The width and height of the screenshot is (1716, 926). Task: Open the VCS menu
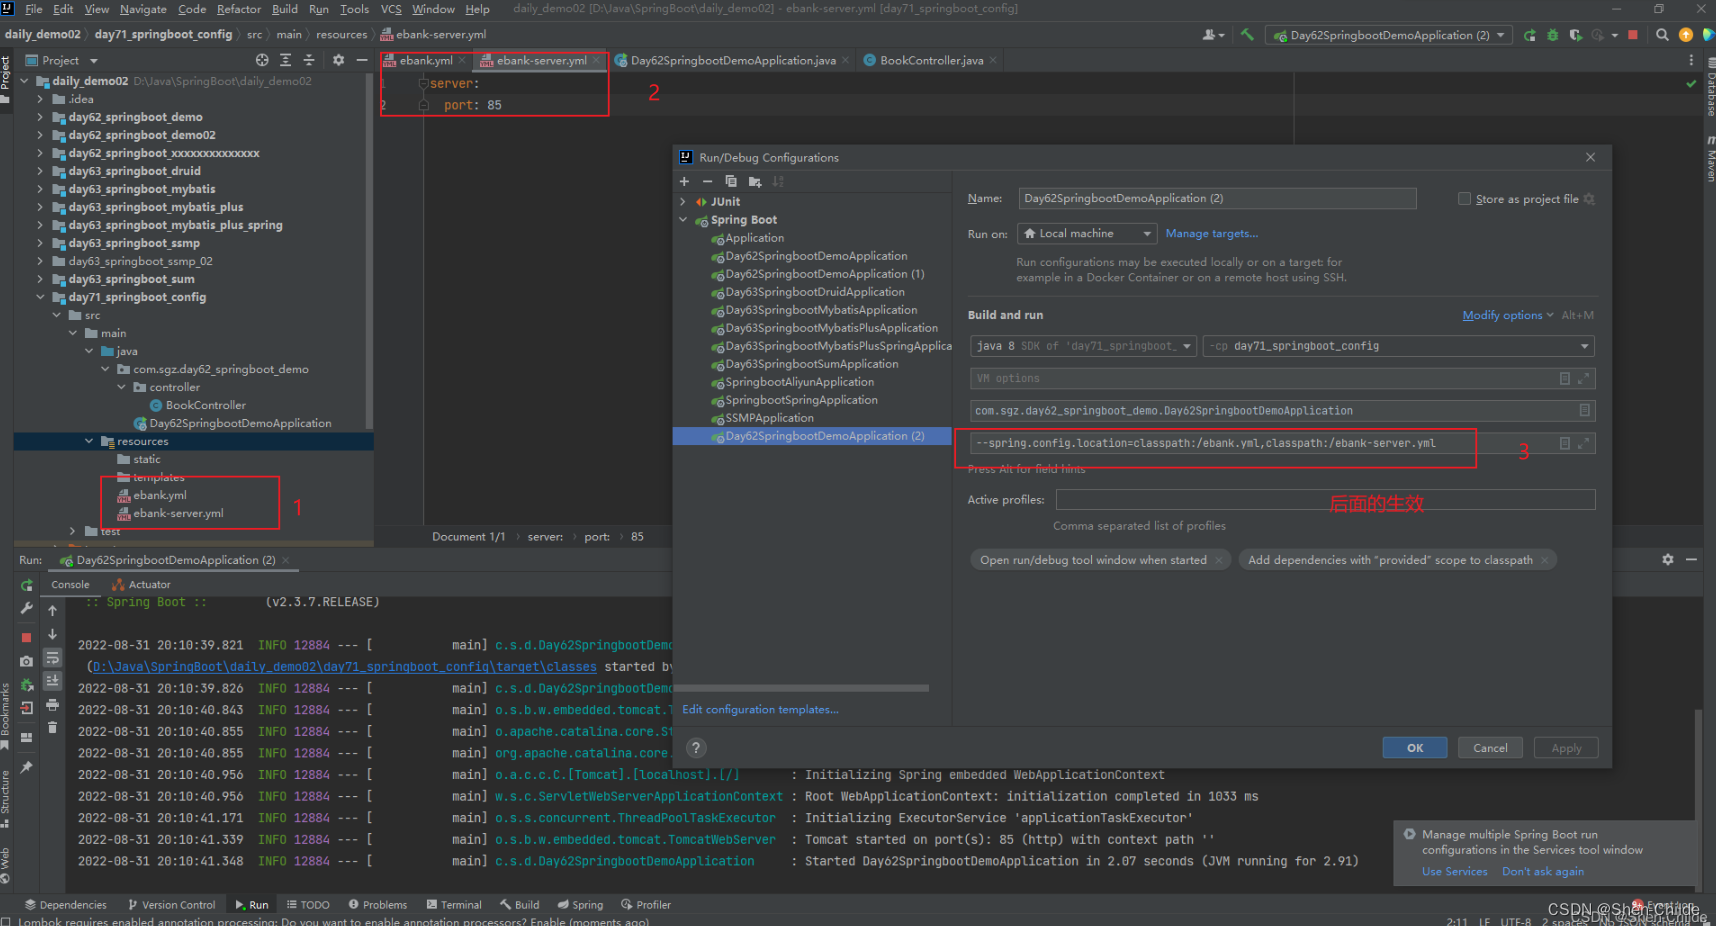tap(391, 9)
